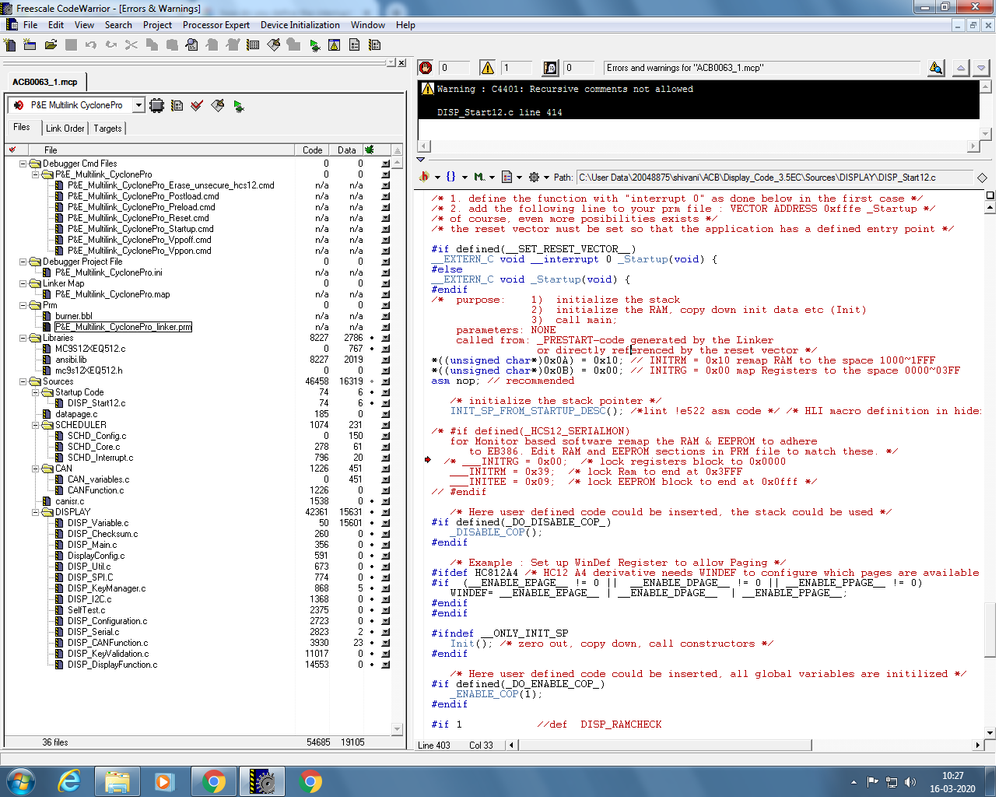
Task: Click the Undo arrow toolbar icon
Action: 90,45
